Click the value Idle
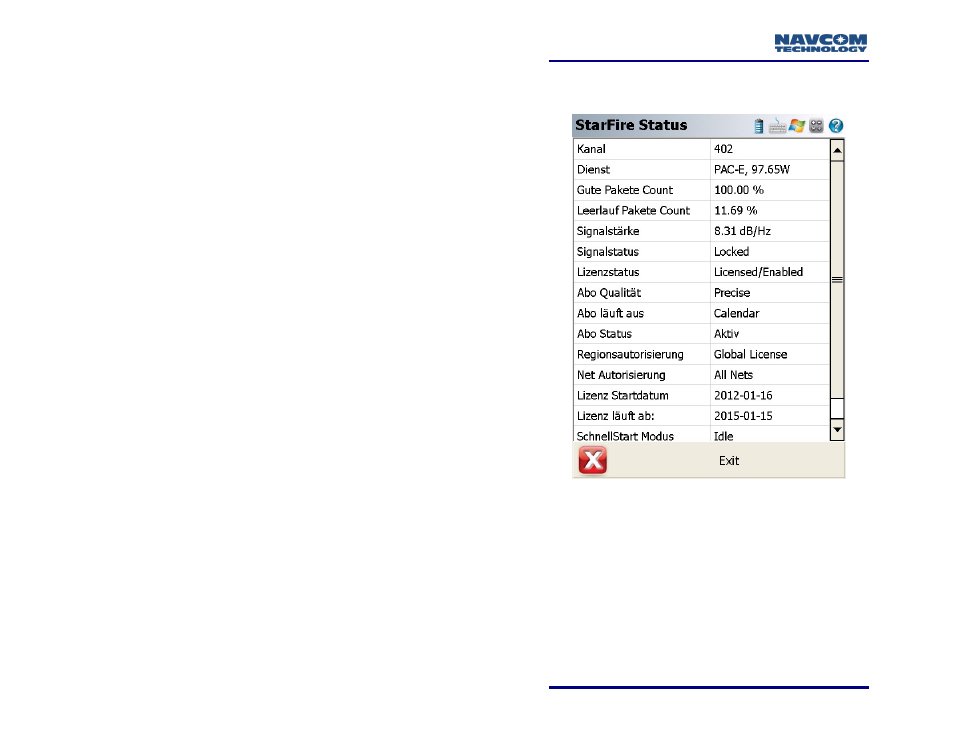The height and width of the screenshot is (737, 954). pos(723,436)
